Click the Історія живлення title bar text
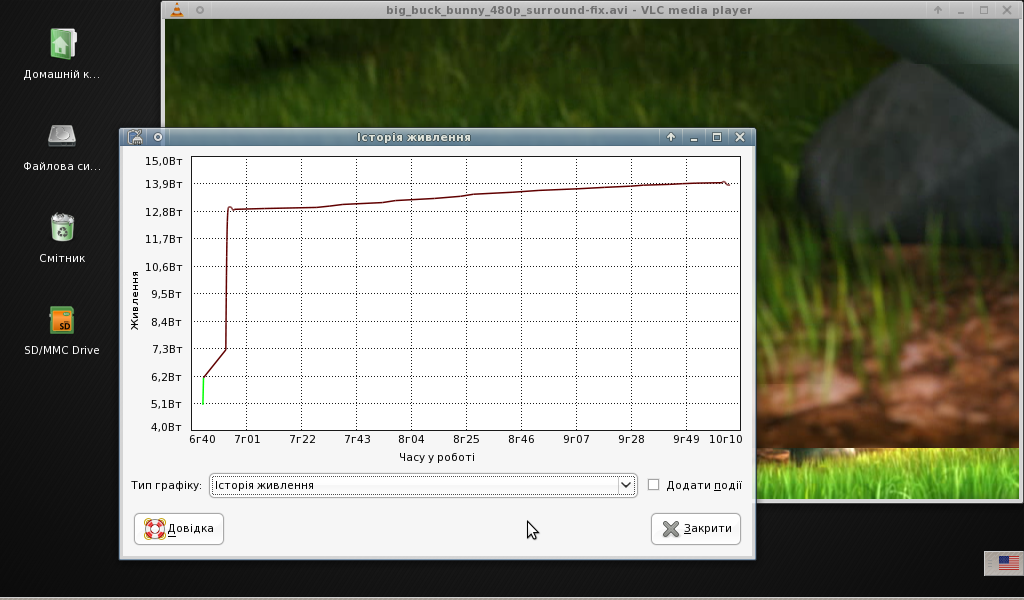Screen dimensions: 1024x600 coord(414,137)
